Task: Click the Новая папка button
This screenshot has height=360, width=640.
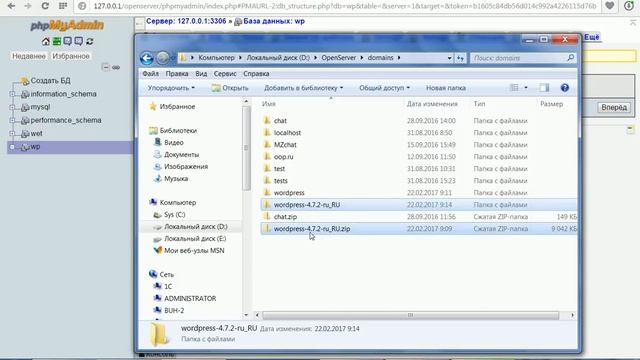Action: click(x=446, y=88)
